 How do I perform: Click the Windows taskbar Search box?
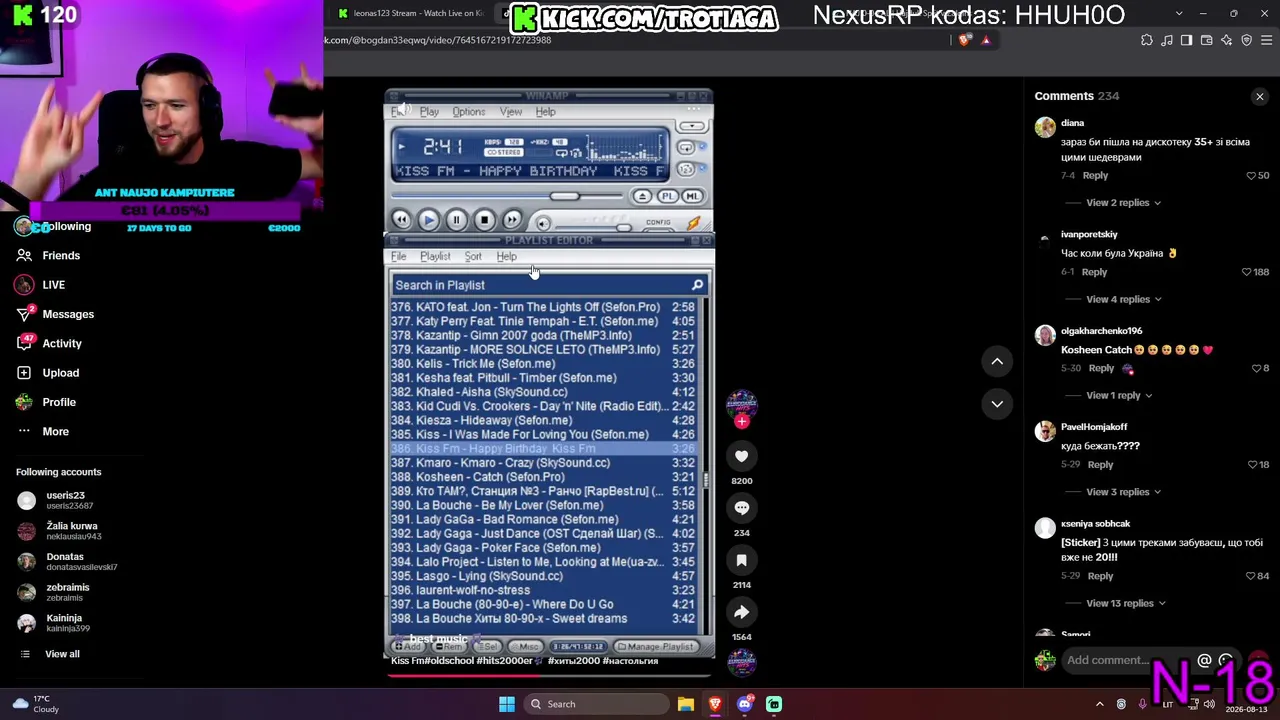597,704
